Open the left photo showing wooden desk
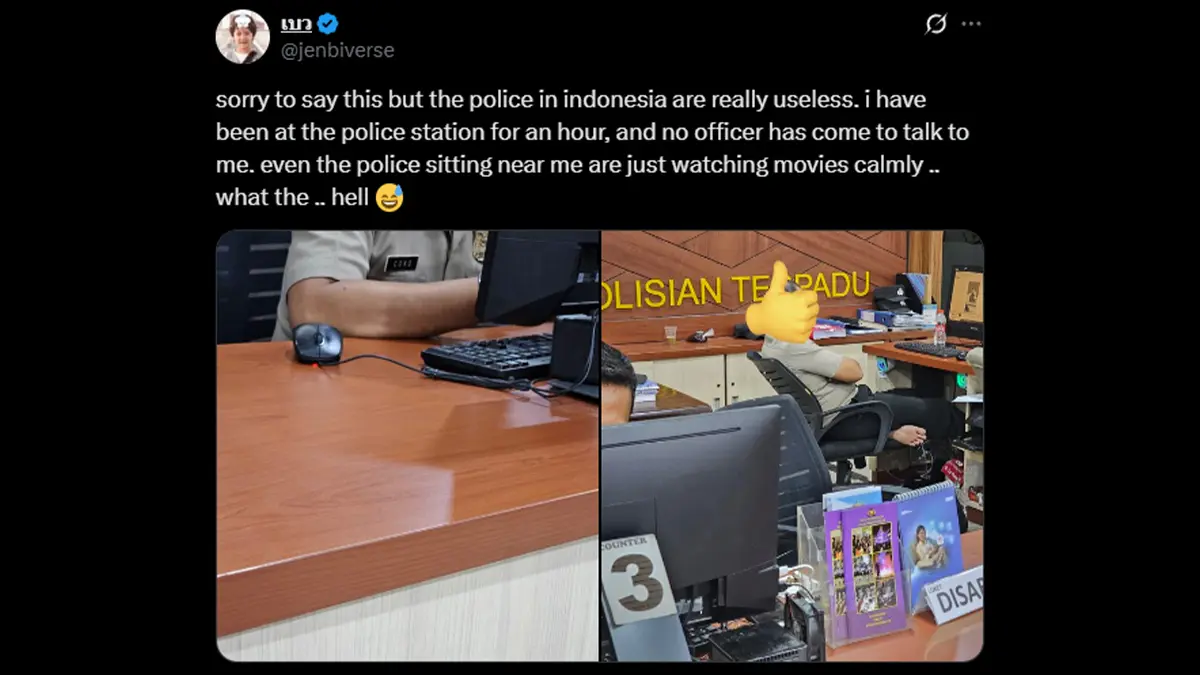This screenshot has height=675, width=1200. [x=408, y=446]
